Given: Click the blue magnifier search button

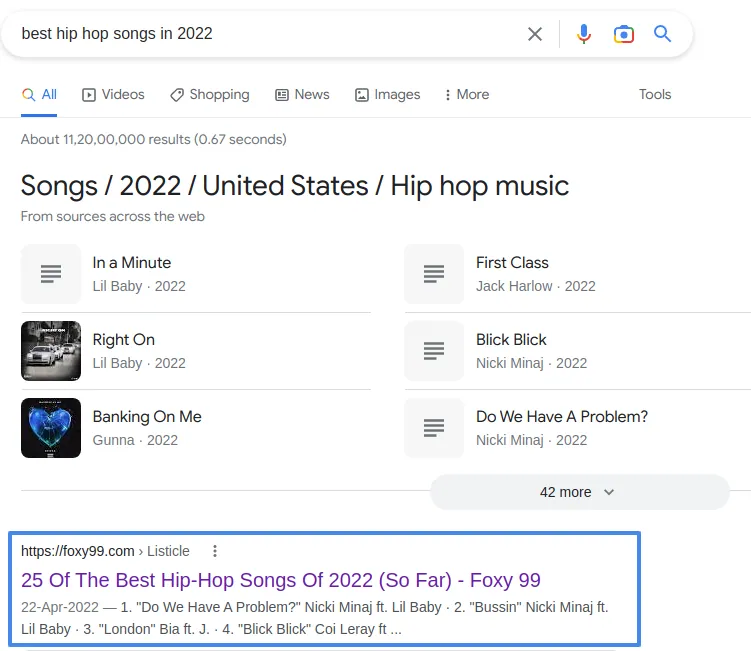Looking at the screenshot, I should tap(662, 34).
